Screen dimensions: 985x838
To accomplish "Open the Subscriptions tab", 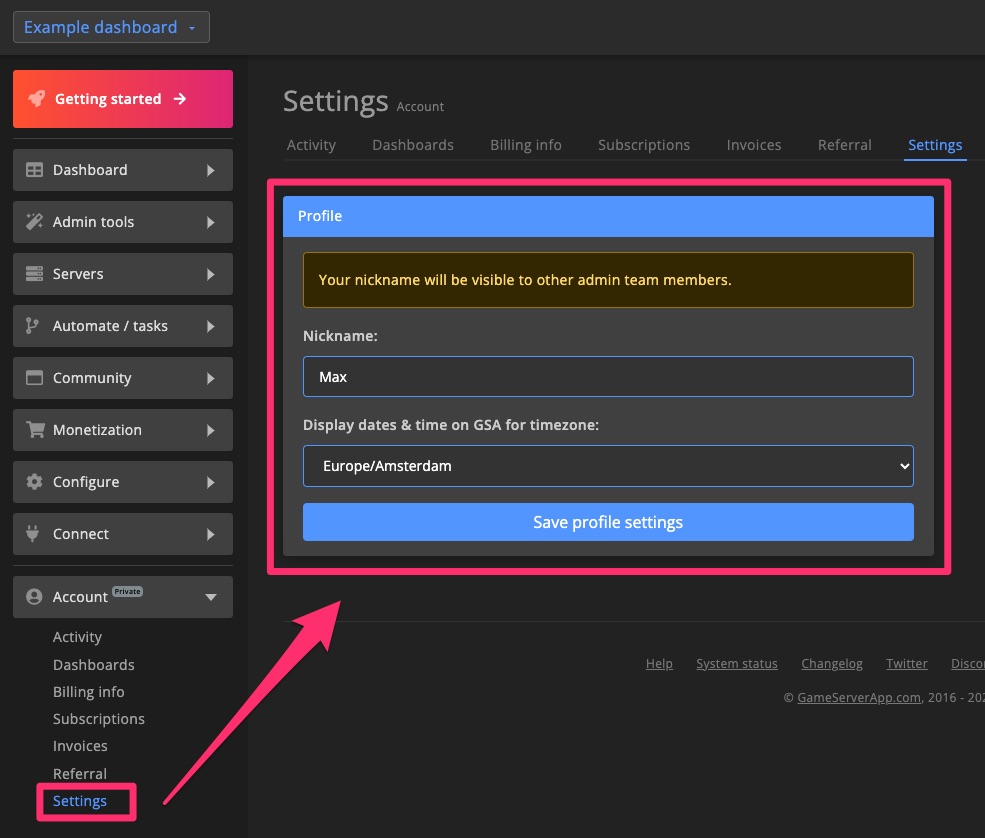I will (643, 145).
